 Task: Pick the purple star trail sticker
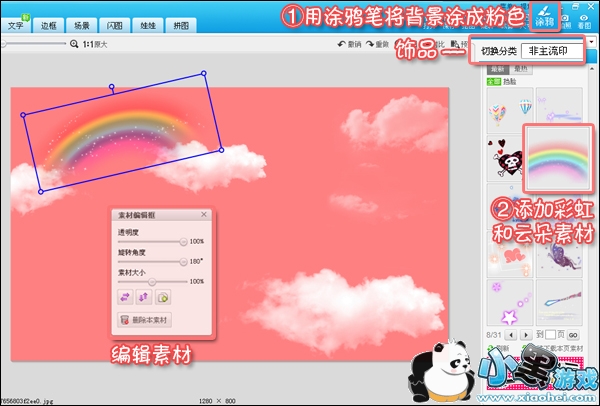[510, 302]
